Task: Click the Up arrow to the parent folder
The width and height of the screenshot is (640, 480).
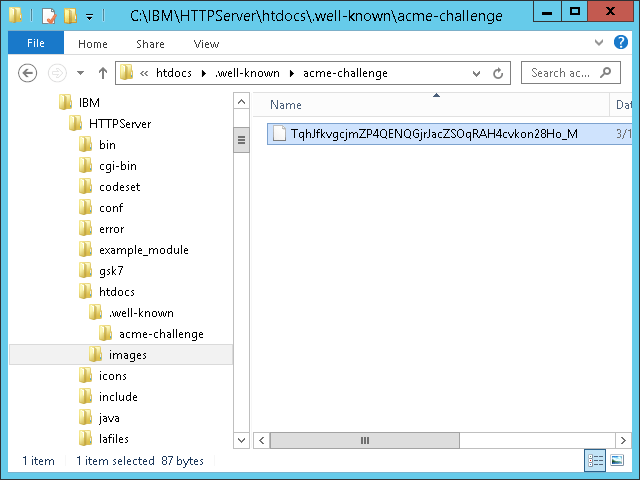Action: point(103,73)
